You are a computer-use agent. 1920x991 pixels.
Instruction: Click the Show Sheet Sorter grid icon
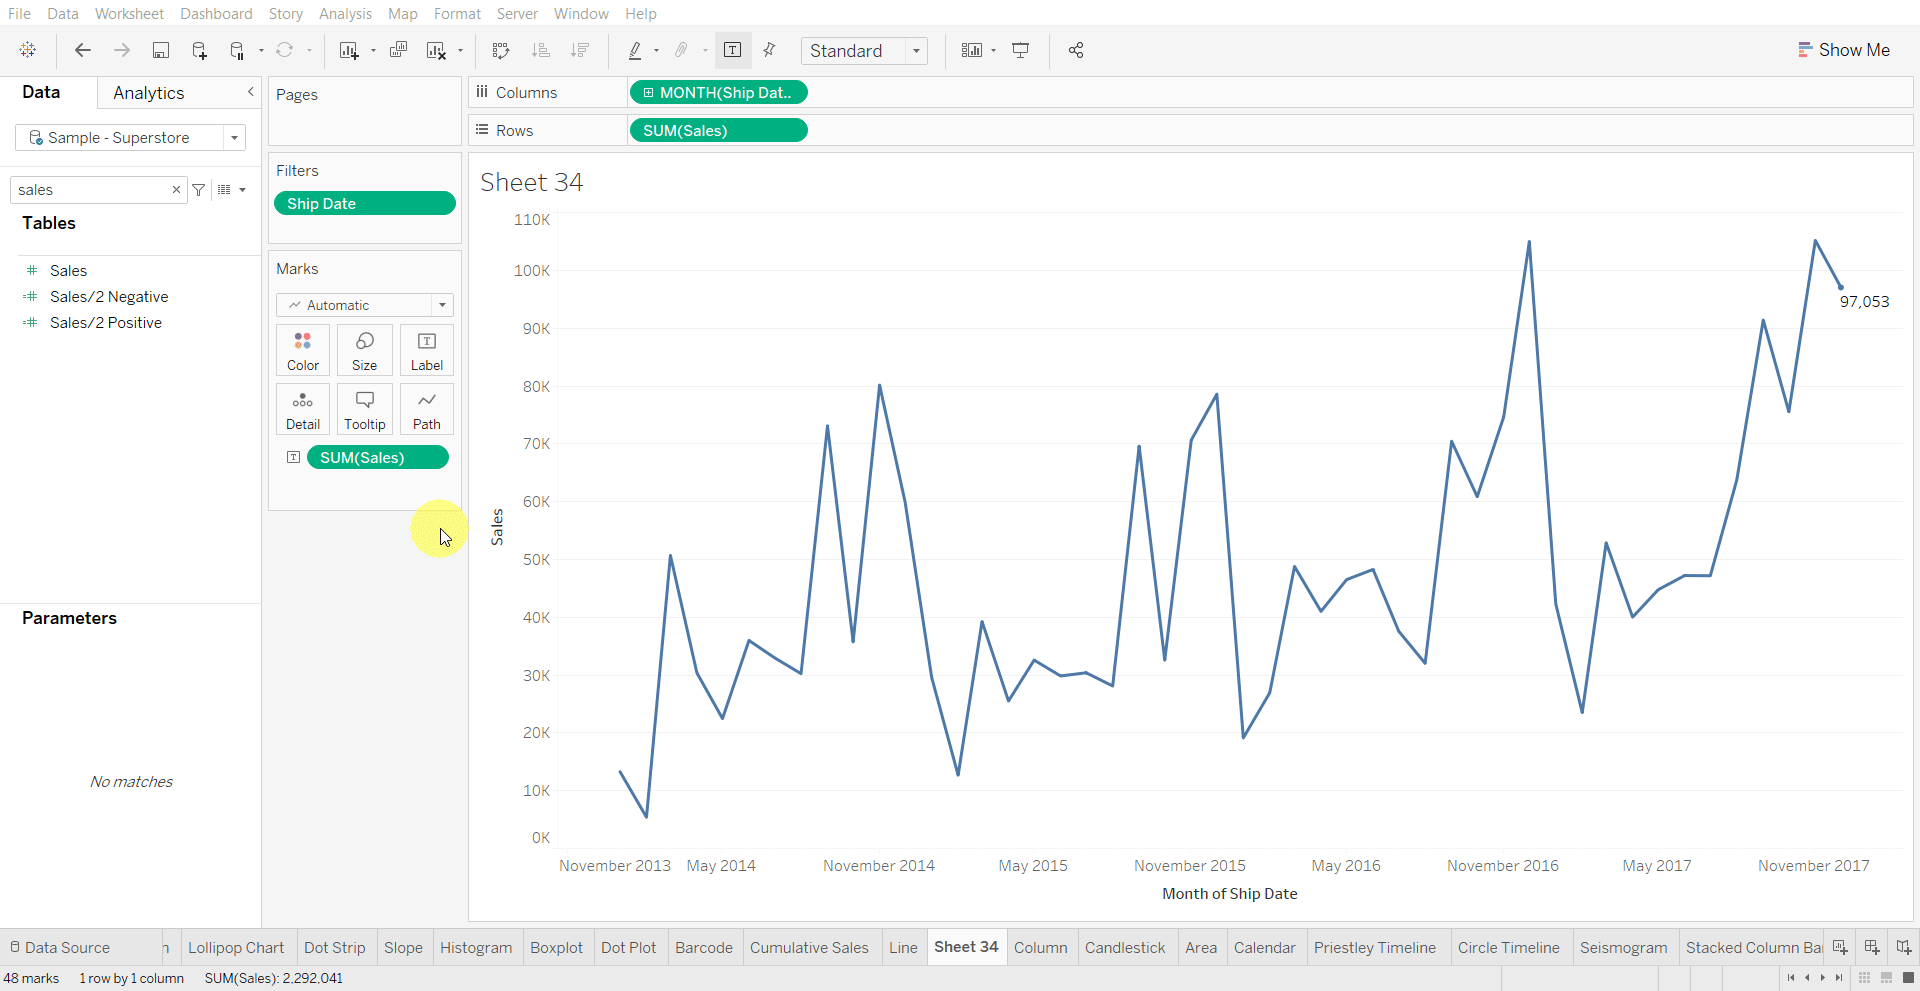1864,978
